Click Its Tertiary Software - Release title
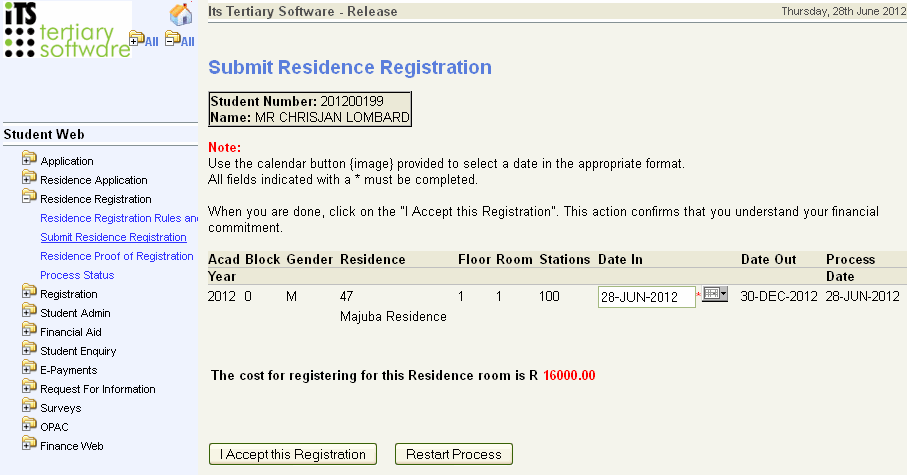This screenshot has width=907, height=475. [303, 11]
